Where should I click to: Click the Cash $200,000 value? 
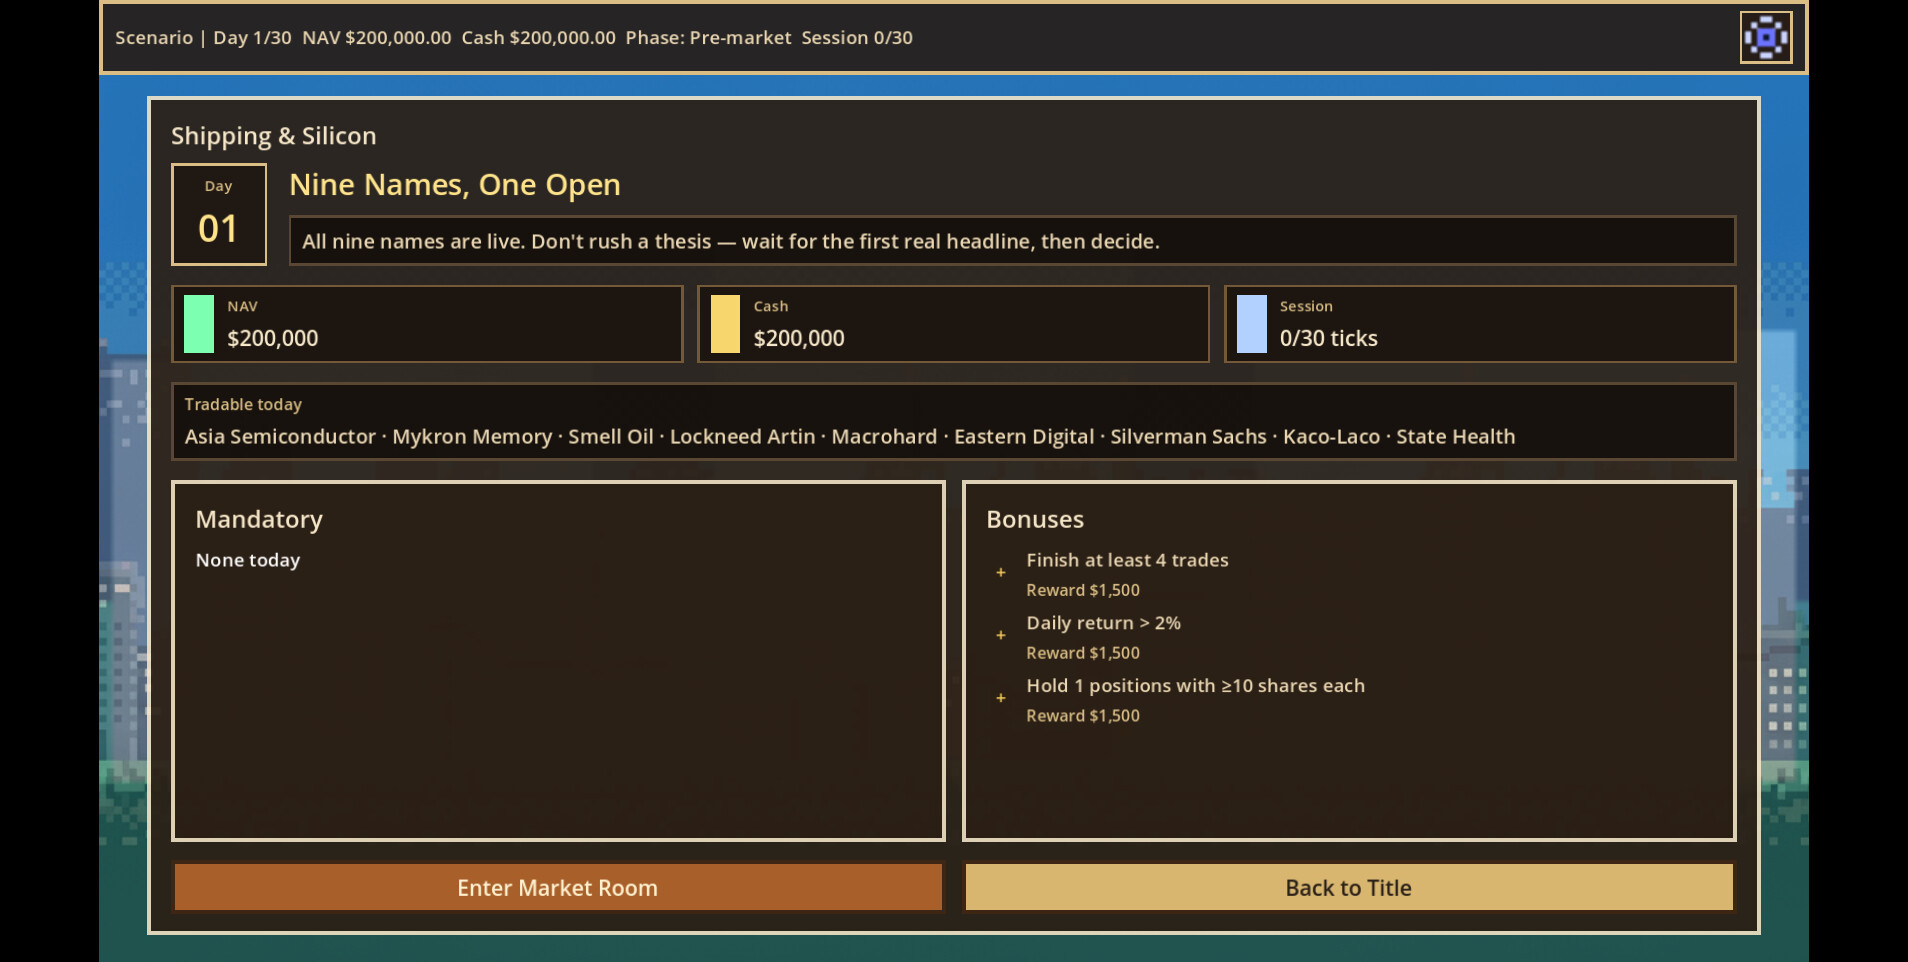[799, 339]
